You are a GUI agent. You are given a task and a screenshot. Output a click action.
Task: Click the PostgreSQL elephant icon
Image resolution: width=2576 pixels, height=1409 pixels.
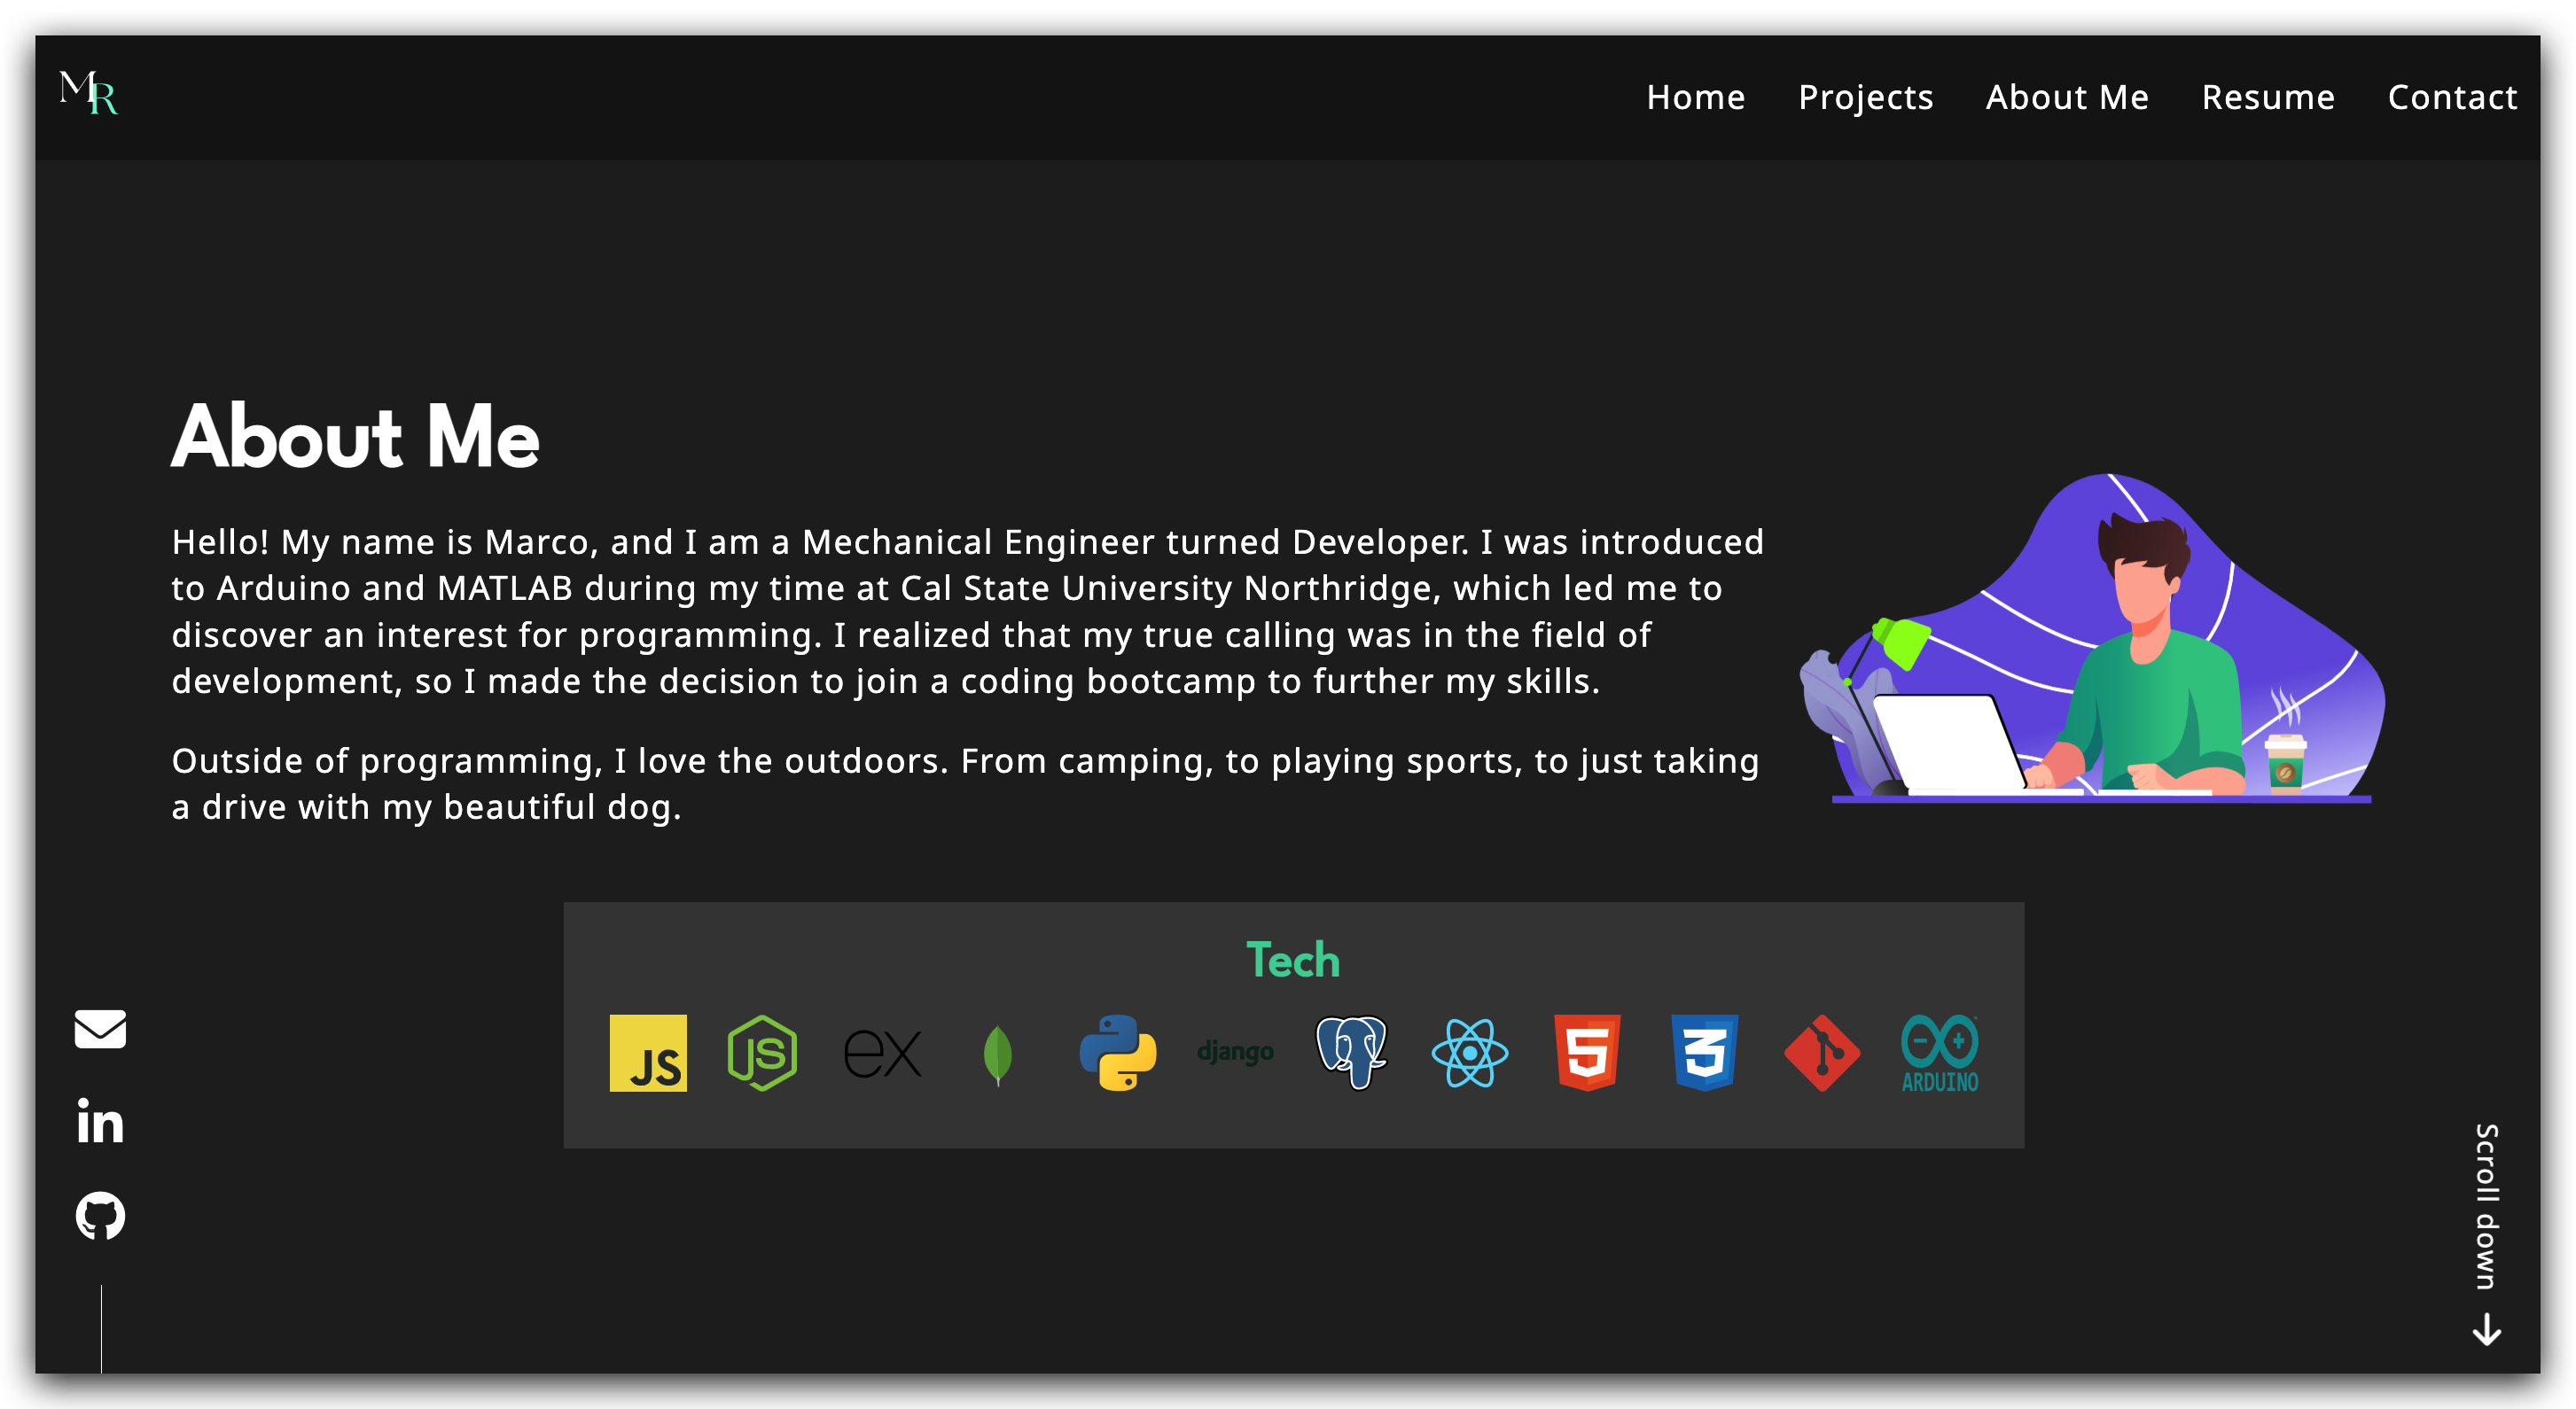[x=1351, y=1052]
